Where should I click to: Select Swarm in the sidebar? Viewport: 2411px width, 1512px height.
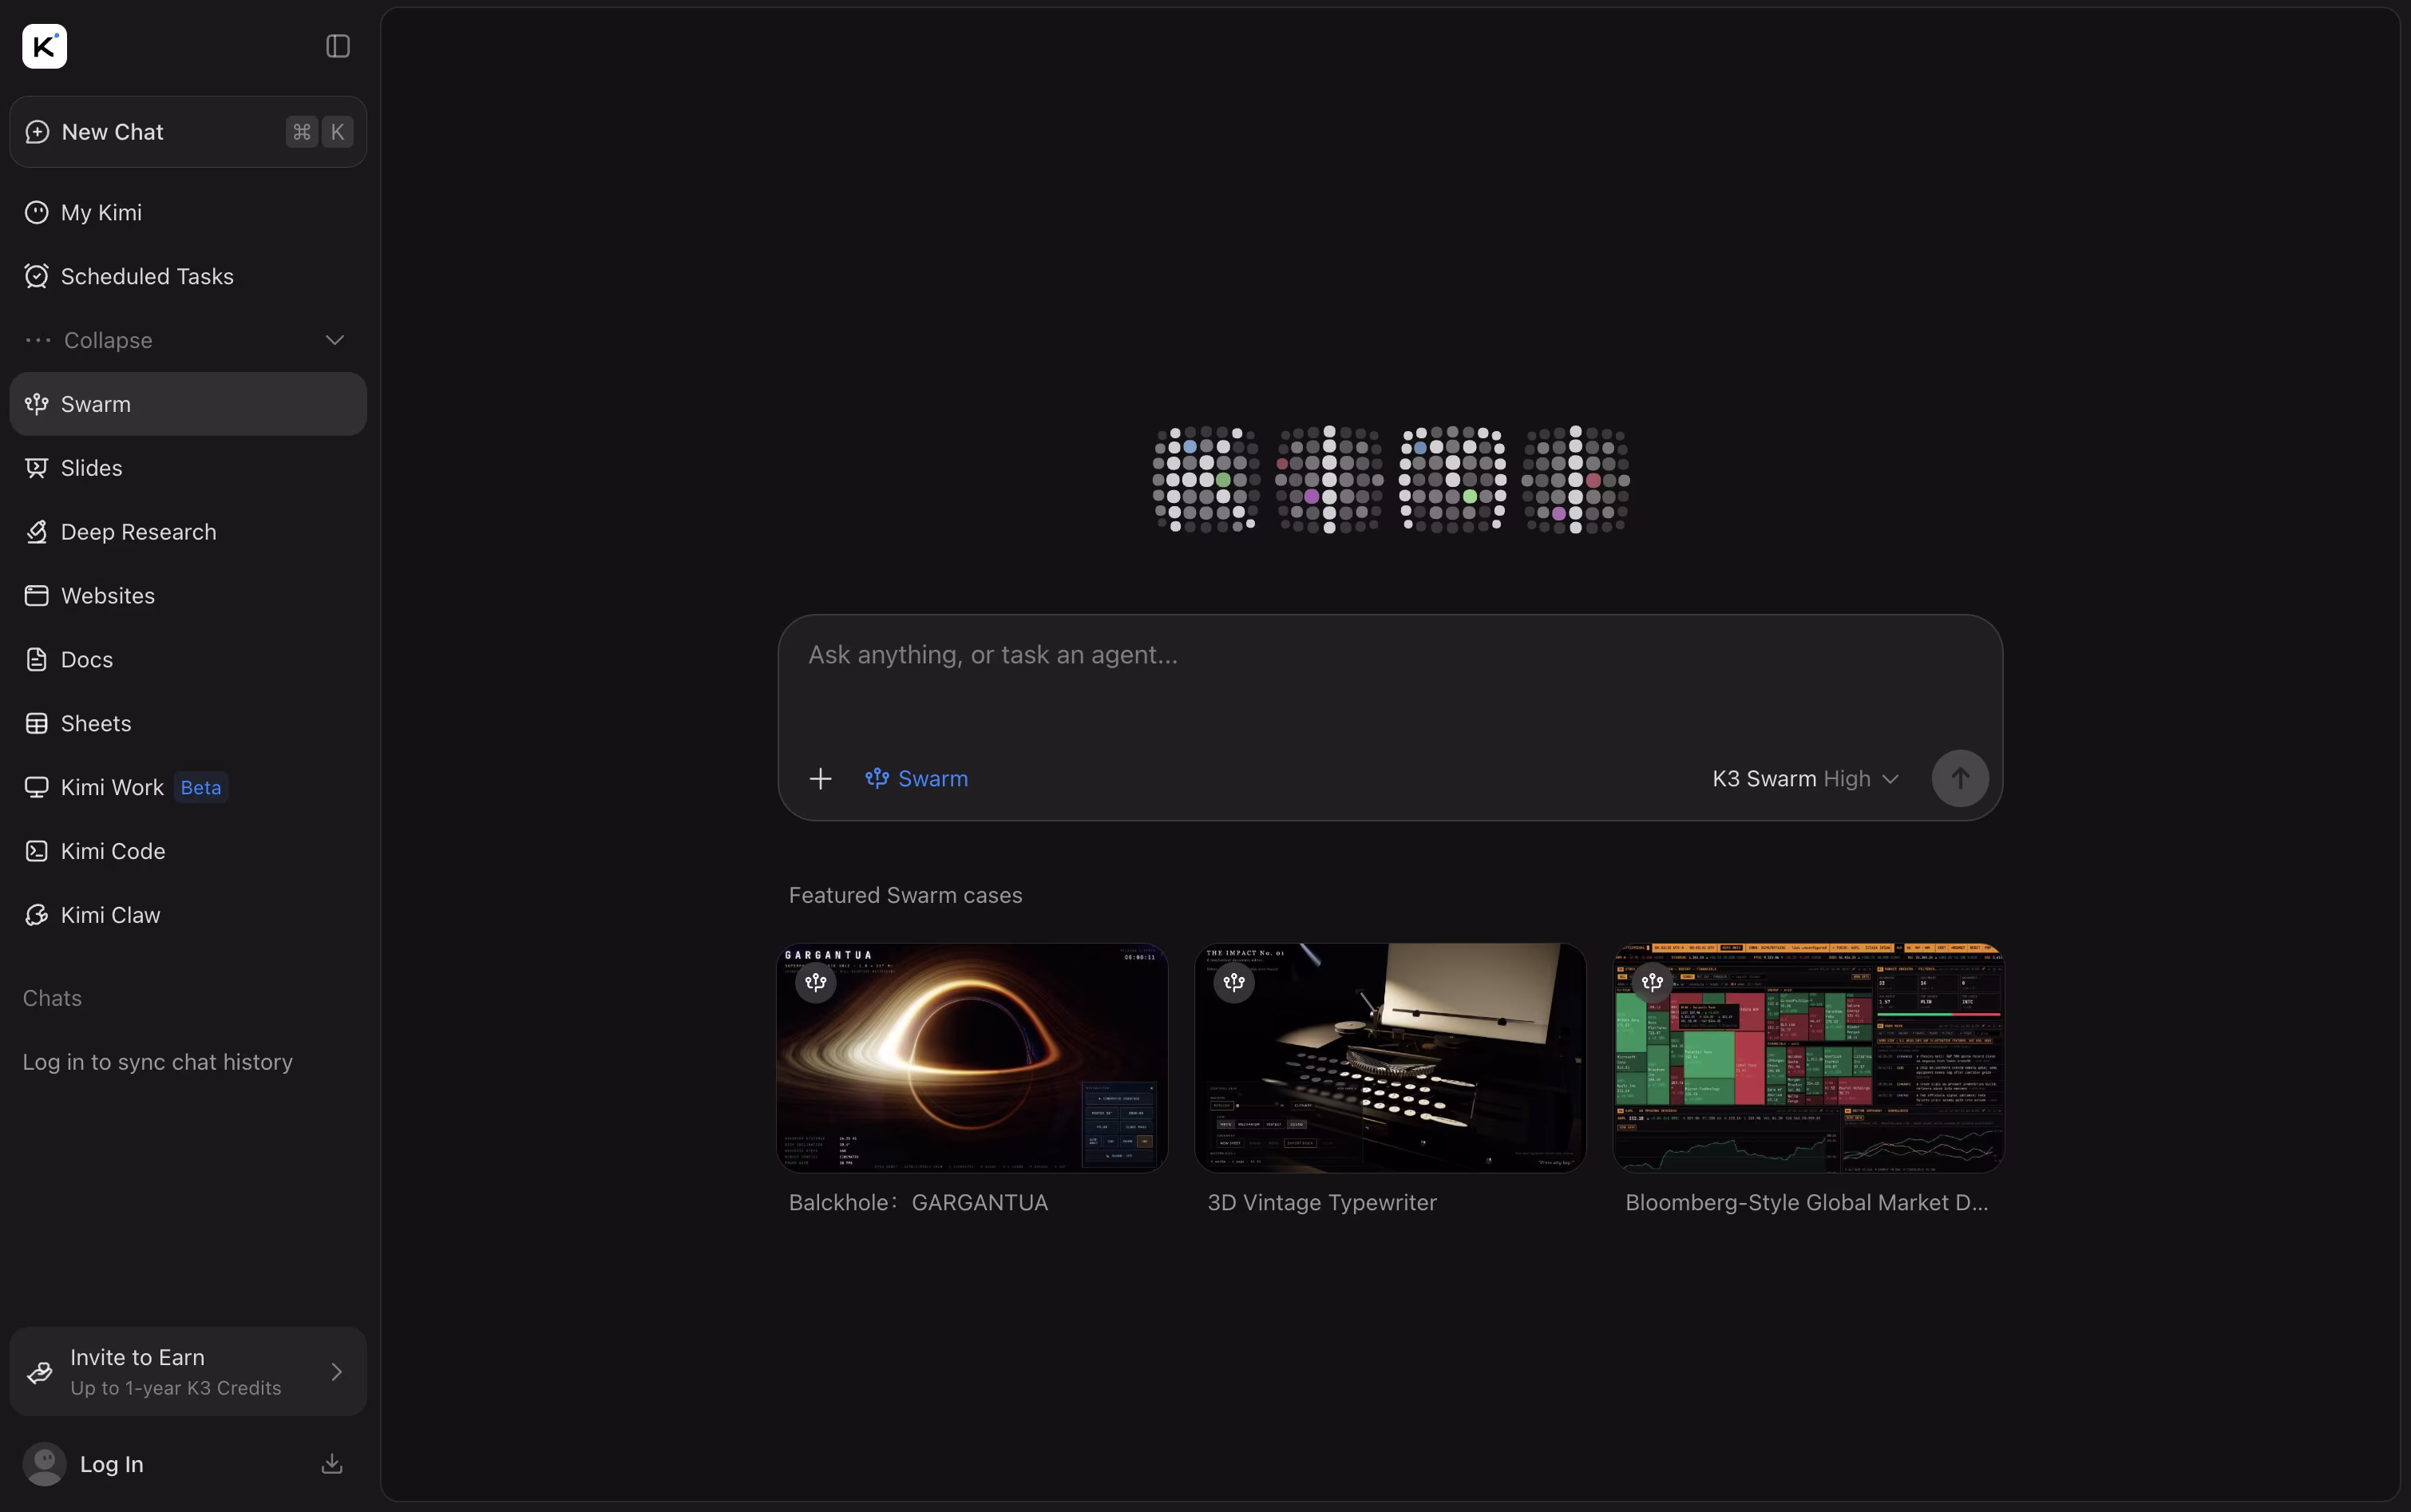pos(188,404)
